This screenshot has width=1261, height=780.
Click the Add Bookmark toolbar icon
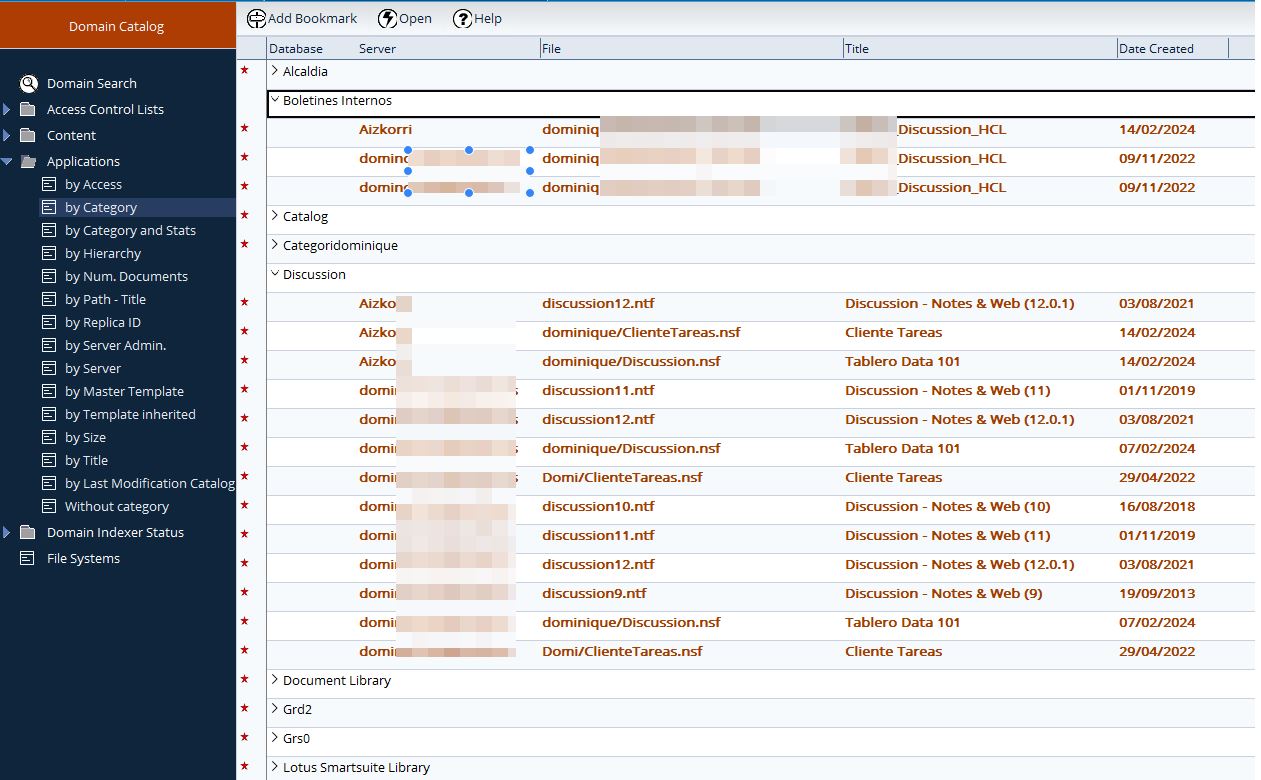257,19
